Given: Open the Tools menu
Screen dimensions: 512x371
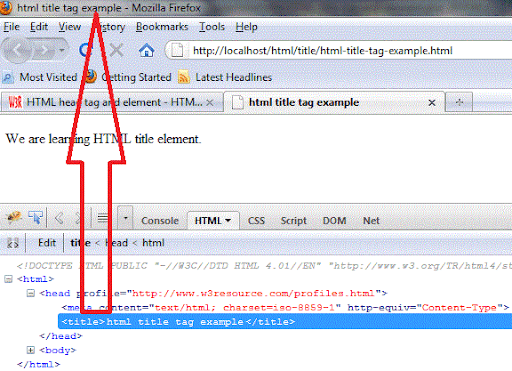Looking at the screenshot, I should tap(212, 27).
